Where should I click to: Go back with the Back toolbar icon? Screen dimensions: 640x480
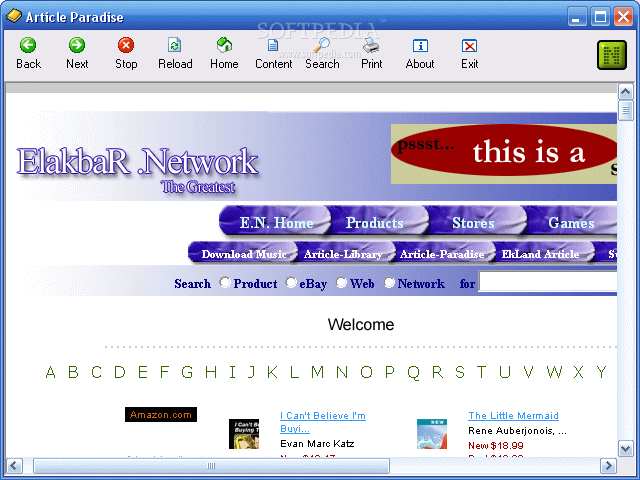28,45
